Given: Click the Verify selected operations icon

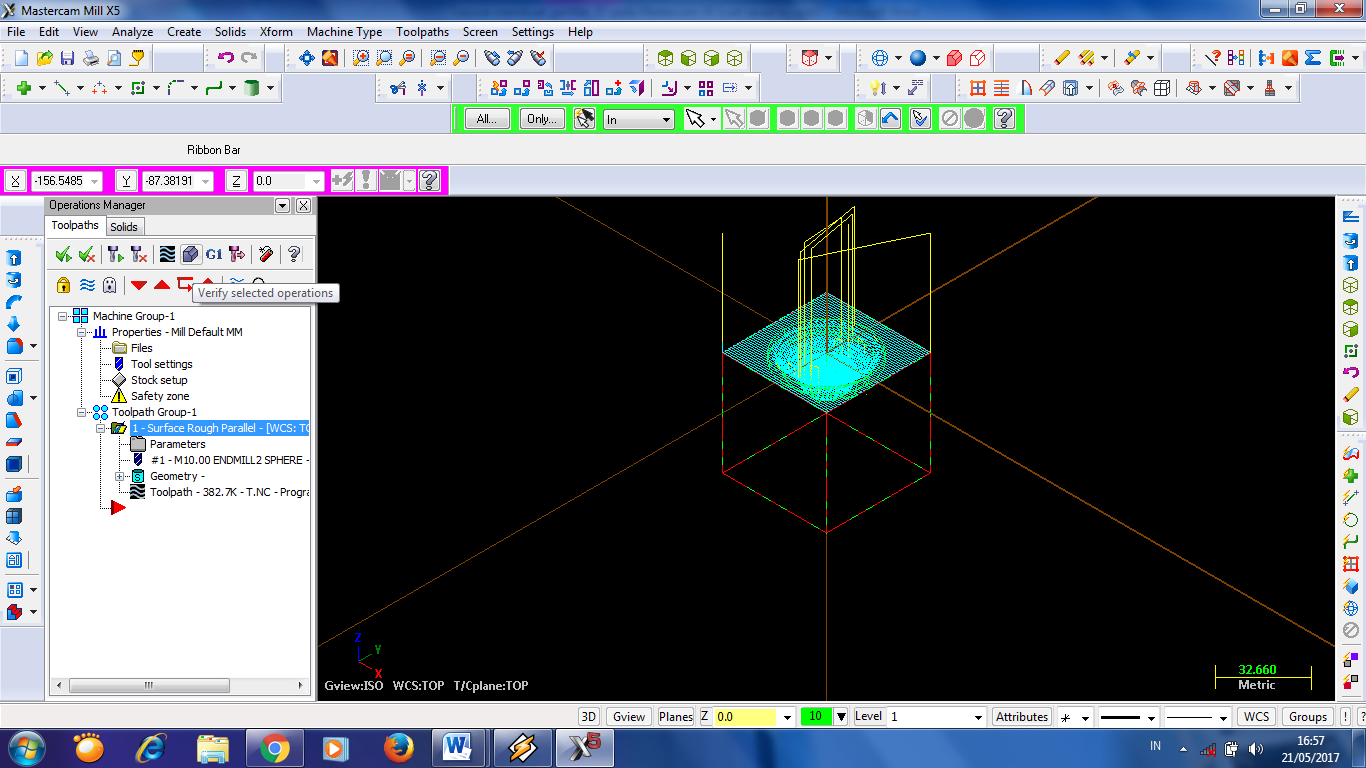Looking at the screenshot, I should (x=190, y=254).
